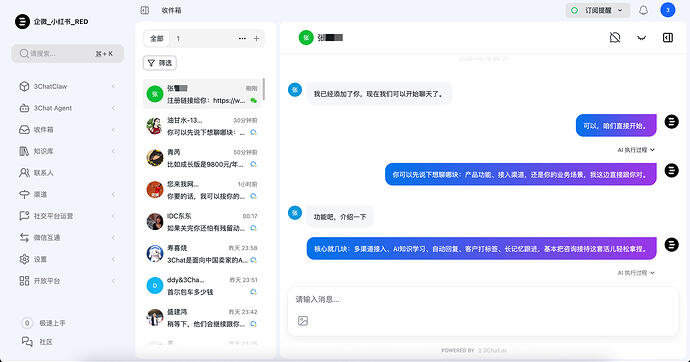Open the 青芮 conversation
This screenshot has width=690, height=362.
click(x=202, y=158)
